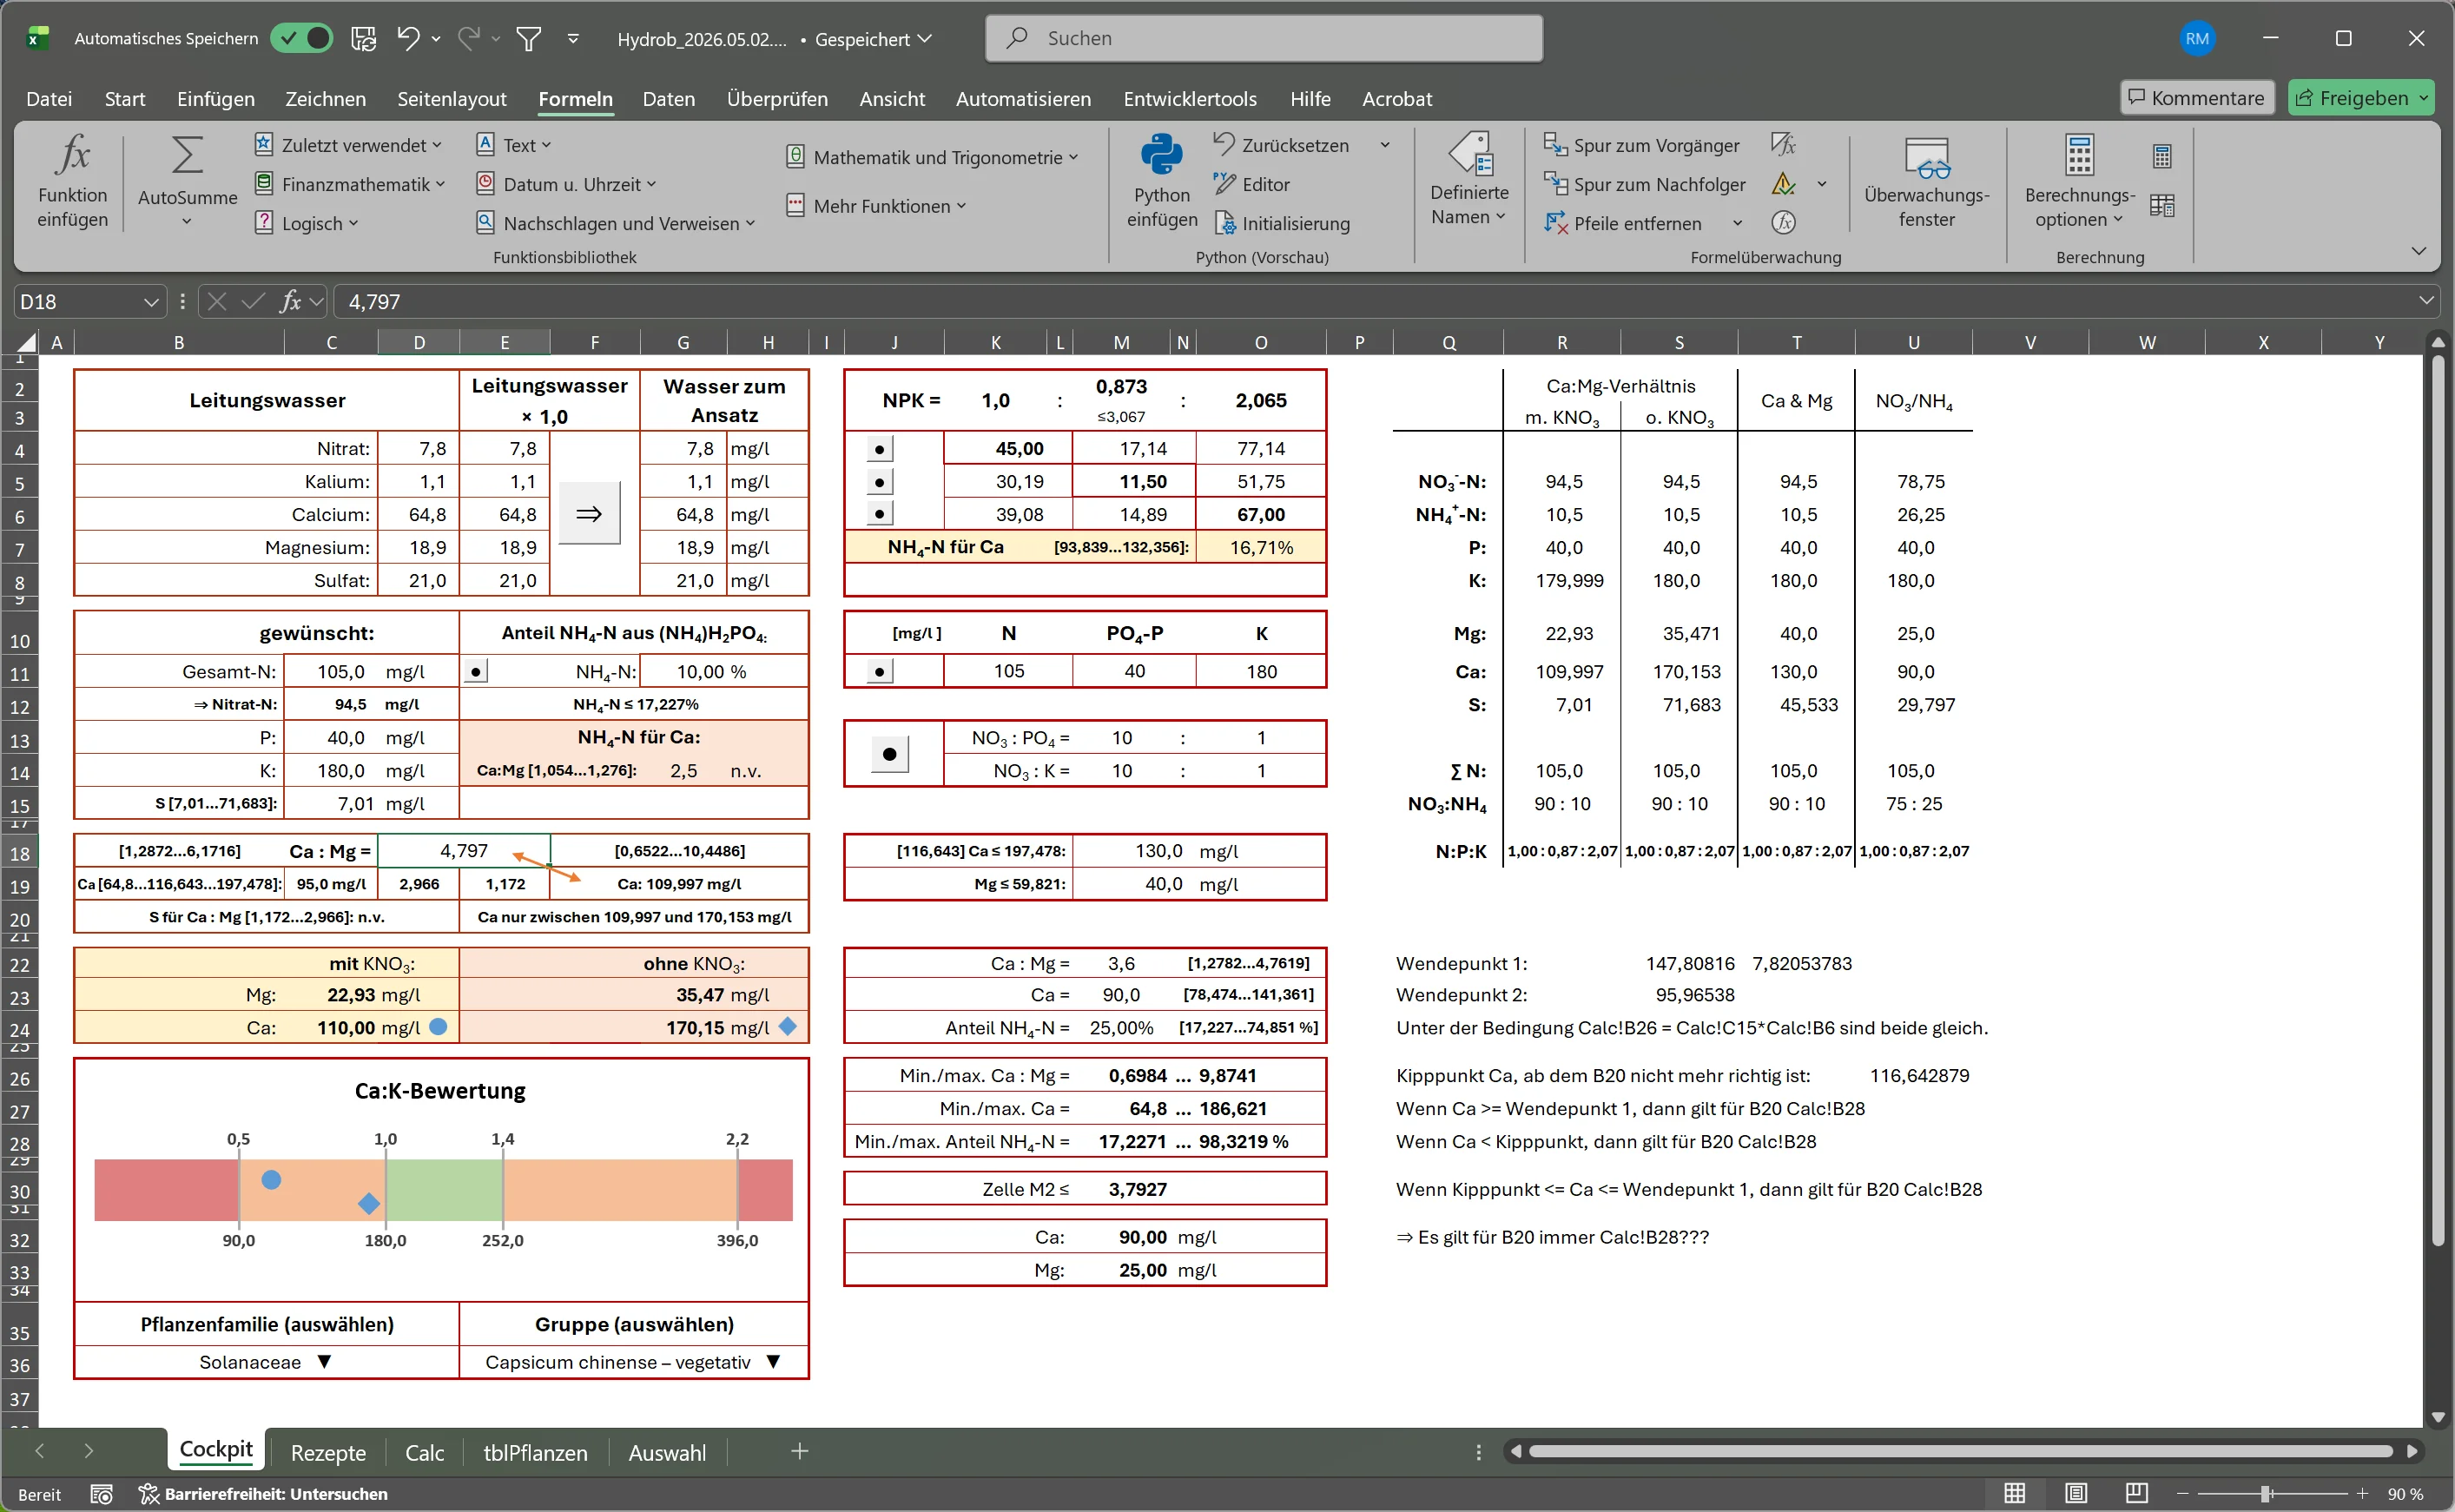This screenshot has width=2455, height=1512.
Task: Open the Berechnungsoptionen dropdown
Action: [x=2079, y=182]
